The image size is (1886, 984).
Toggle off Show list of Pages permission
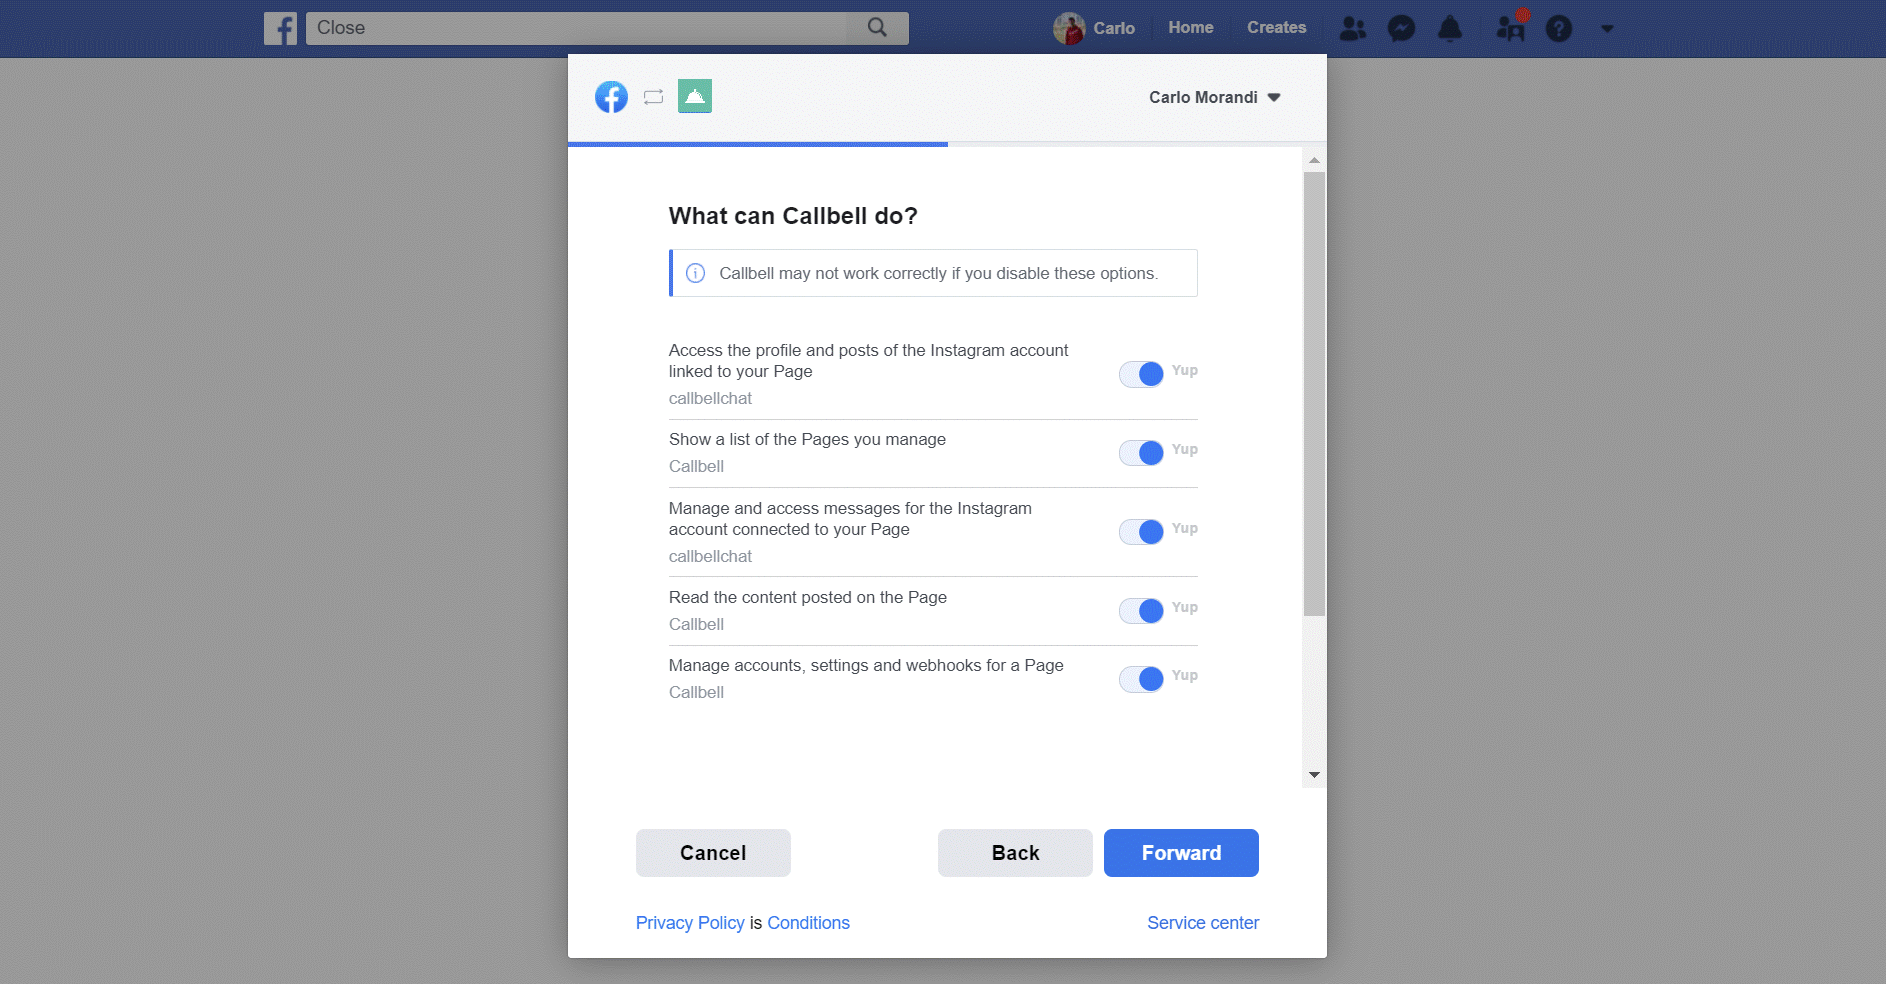pos(1141,453)
